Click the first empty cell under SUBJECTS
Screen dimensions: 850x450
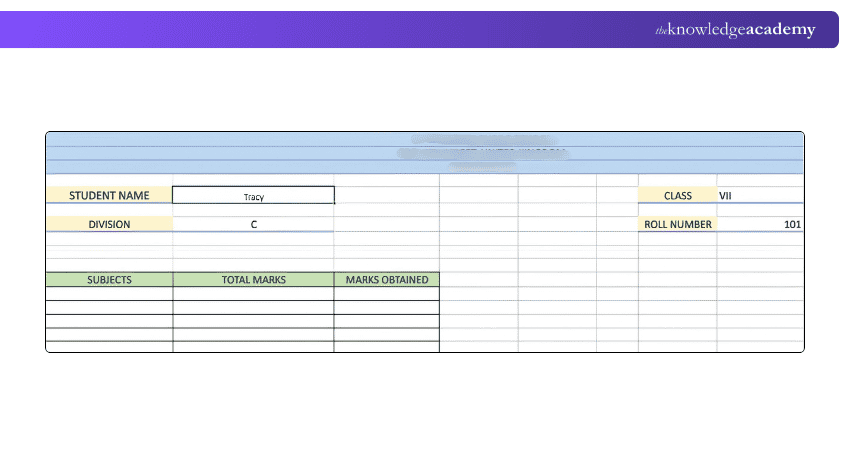tap(109, 293)
